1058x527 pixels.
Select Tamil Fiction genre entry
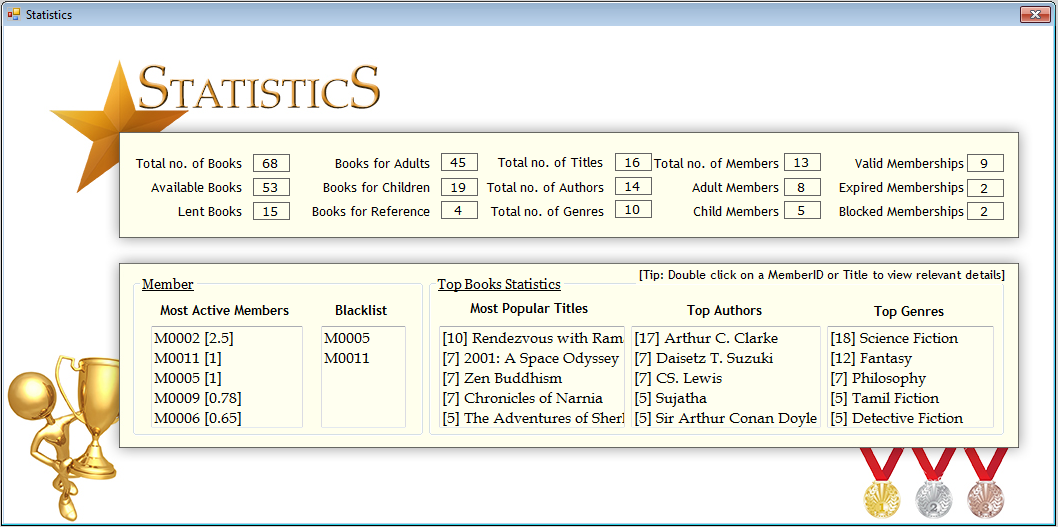tap(884, 398)
